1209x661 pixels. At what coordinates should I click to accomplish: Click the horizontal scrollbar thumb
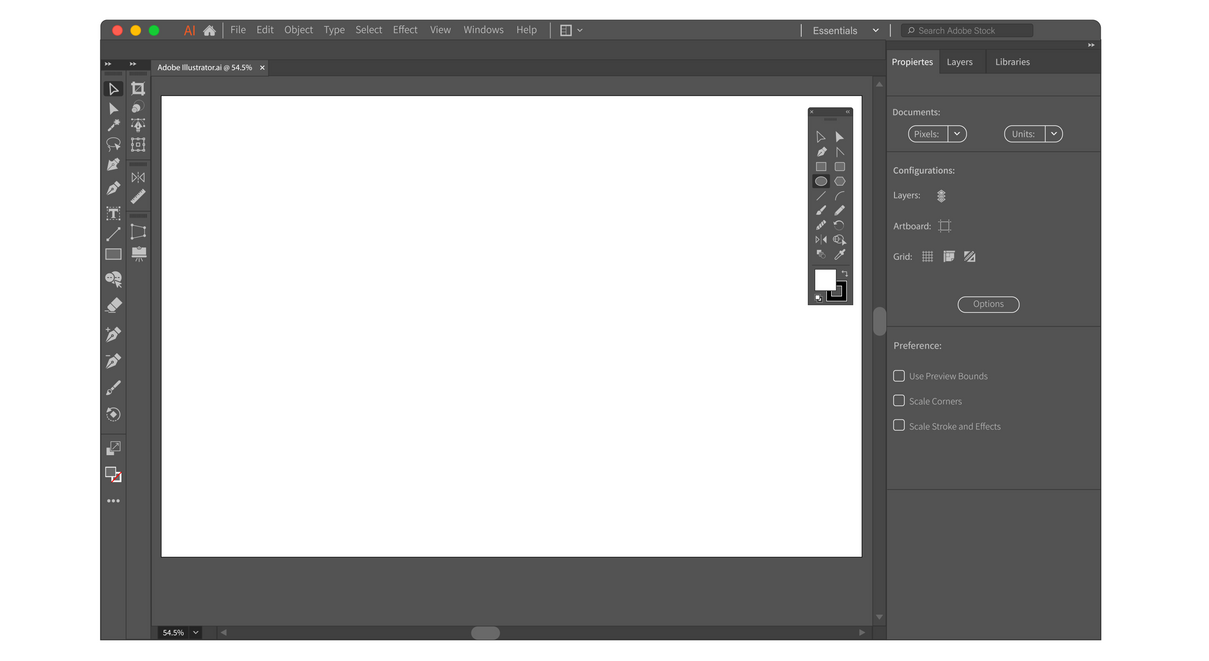[485, 632]
